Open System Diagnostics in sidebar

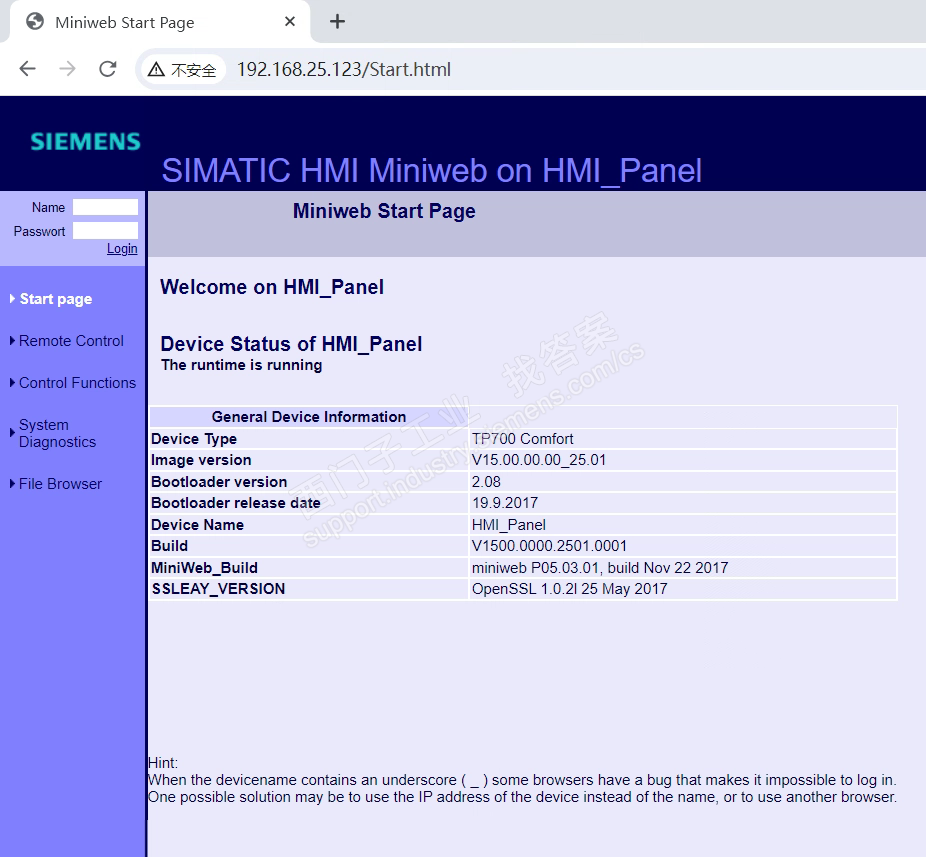point(57,433)
